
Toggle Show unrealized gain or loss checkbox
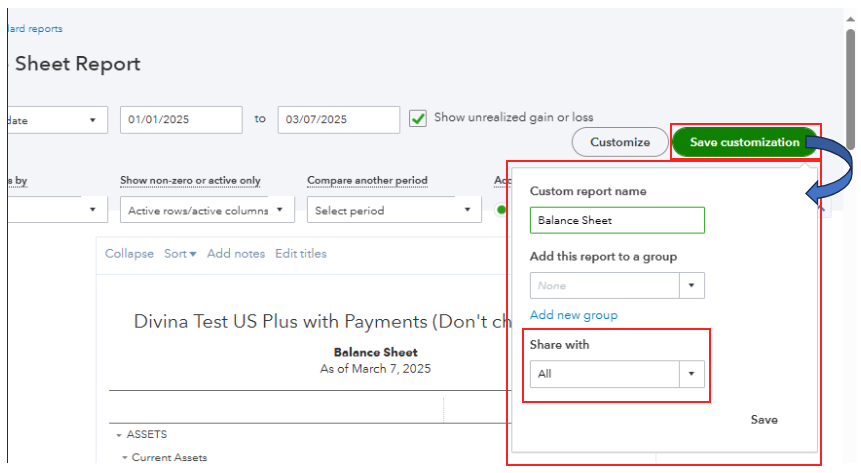coord(419,118)
